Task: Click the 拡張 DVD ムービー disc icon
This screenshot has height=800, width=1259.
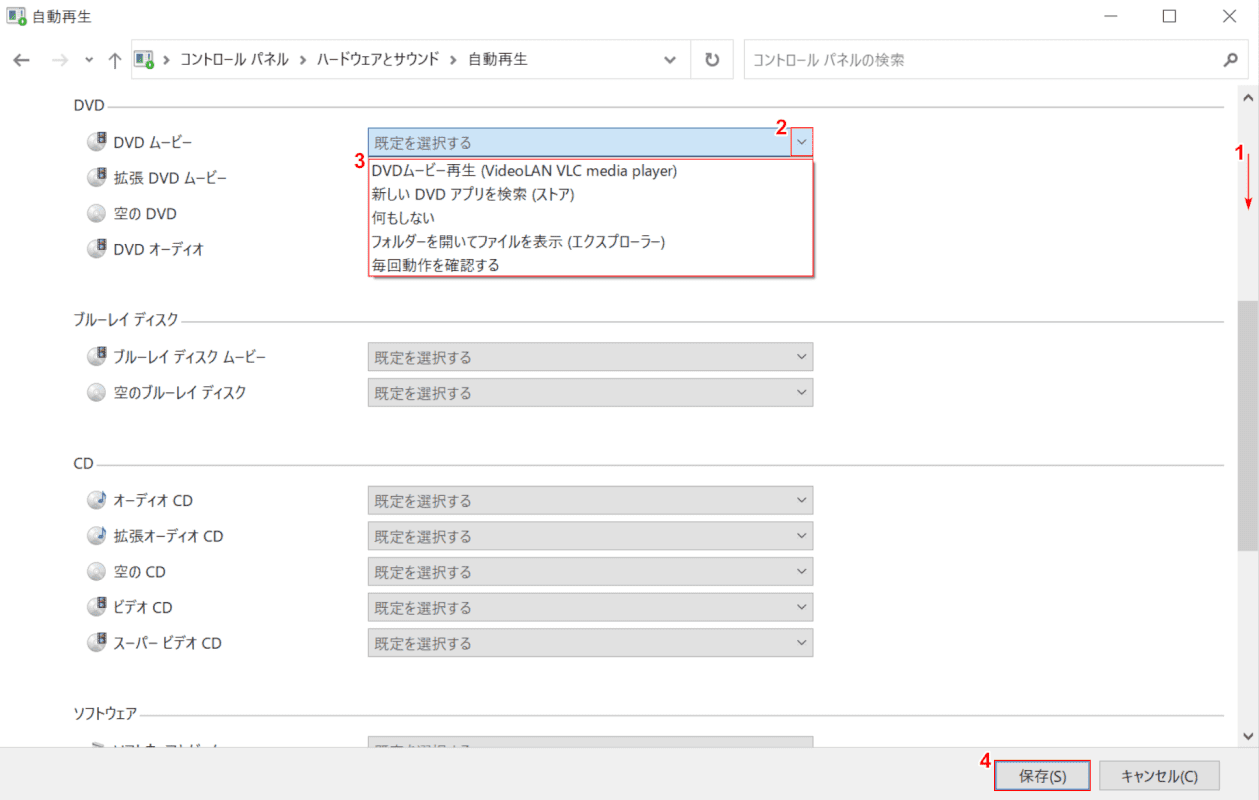Action: coord(96,178)
